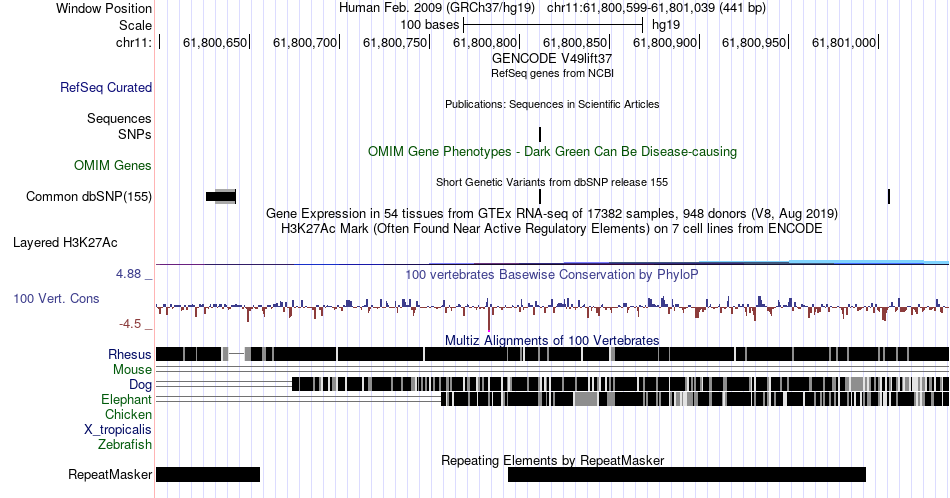Open the 100 Vert. Cons track label
This screenshot has width=950, height=498.
[x=56, y=298]
